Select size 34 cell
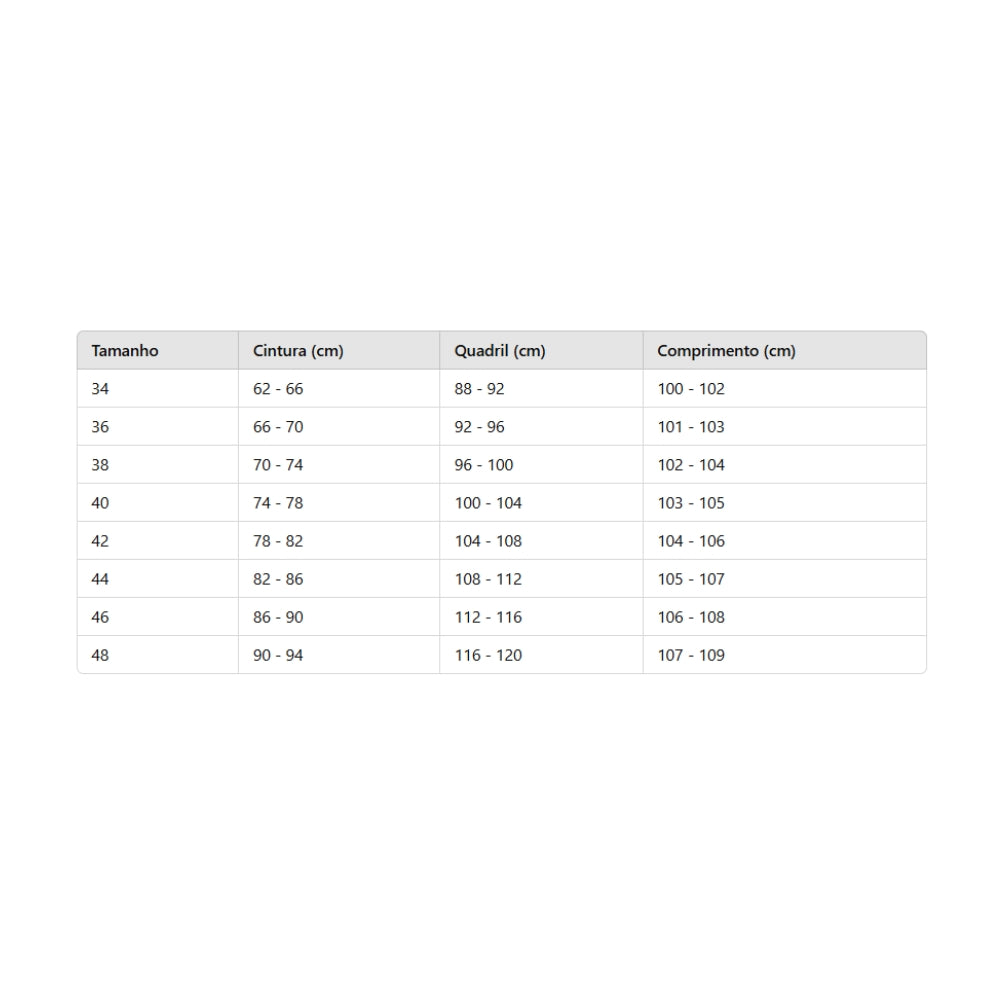Viewport: 1000px width, 1000px height. (x=100, y=389)
